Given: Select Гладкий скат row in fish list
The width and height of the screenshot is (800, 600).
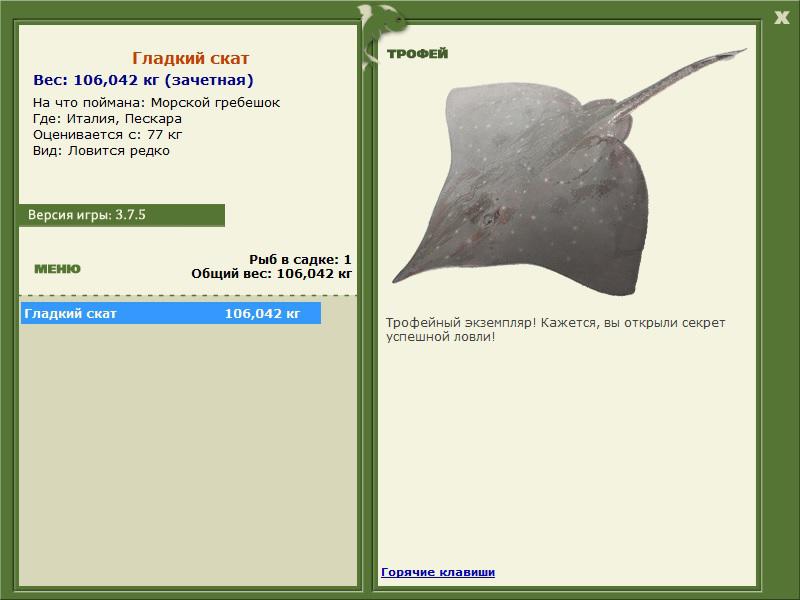Looking at the screenshot, I should [170, 313].
